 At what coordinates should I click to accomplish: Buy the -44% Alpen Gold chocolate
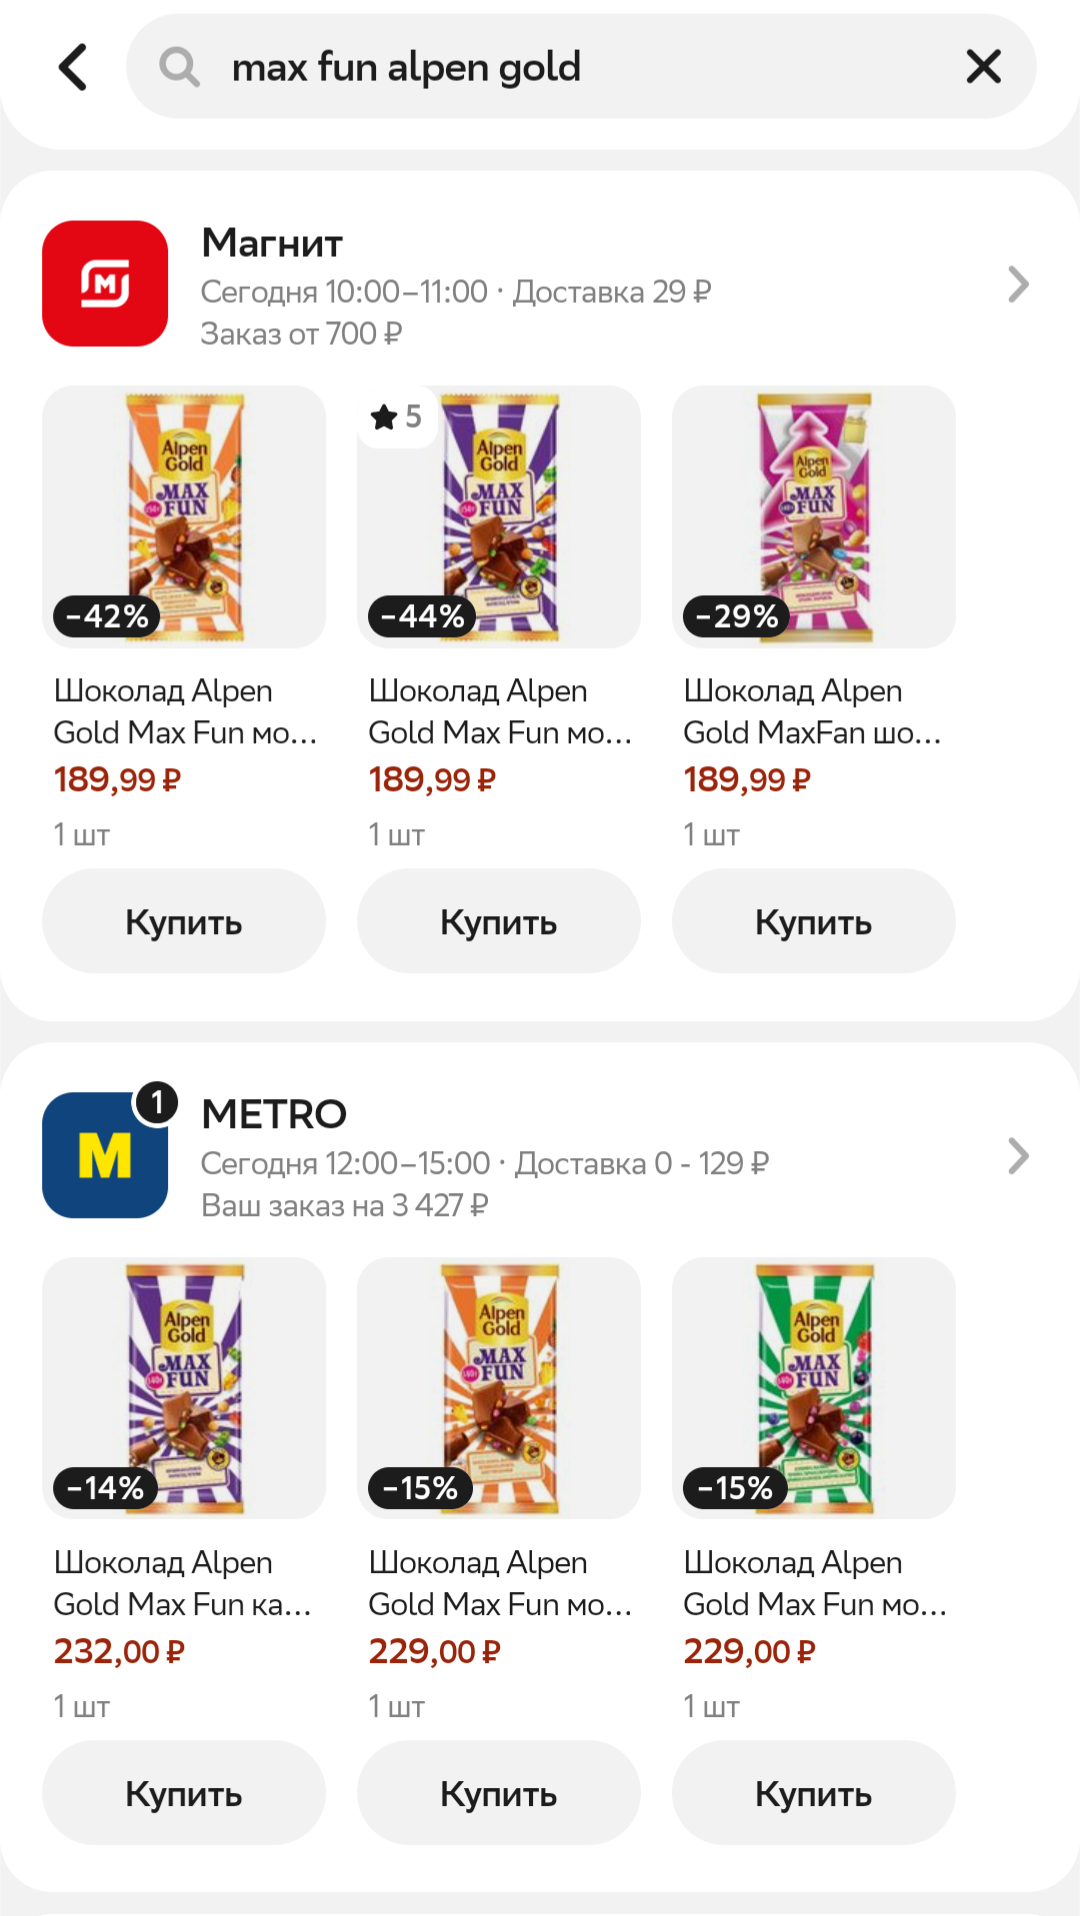pos(499,921)
